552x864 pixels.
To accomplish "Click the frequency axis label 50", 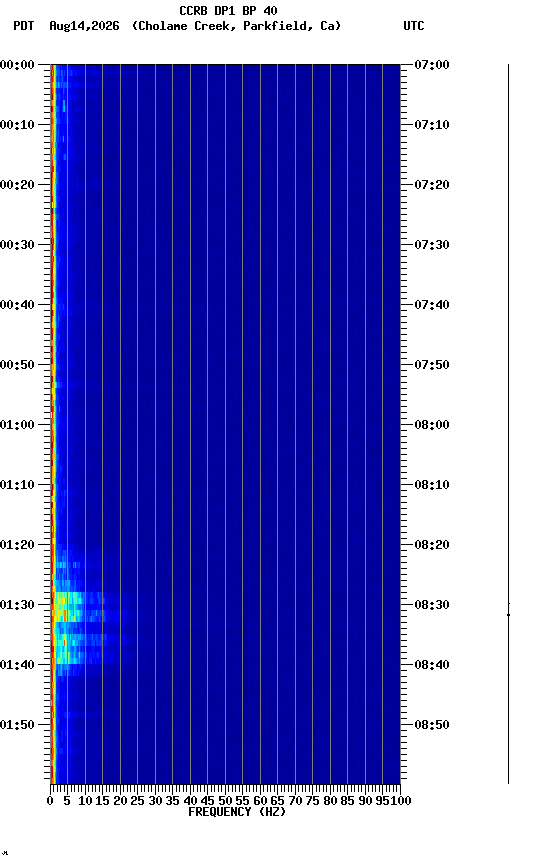I will [x=225, y=801].
